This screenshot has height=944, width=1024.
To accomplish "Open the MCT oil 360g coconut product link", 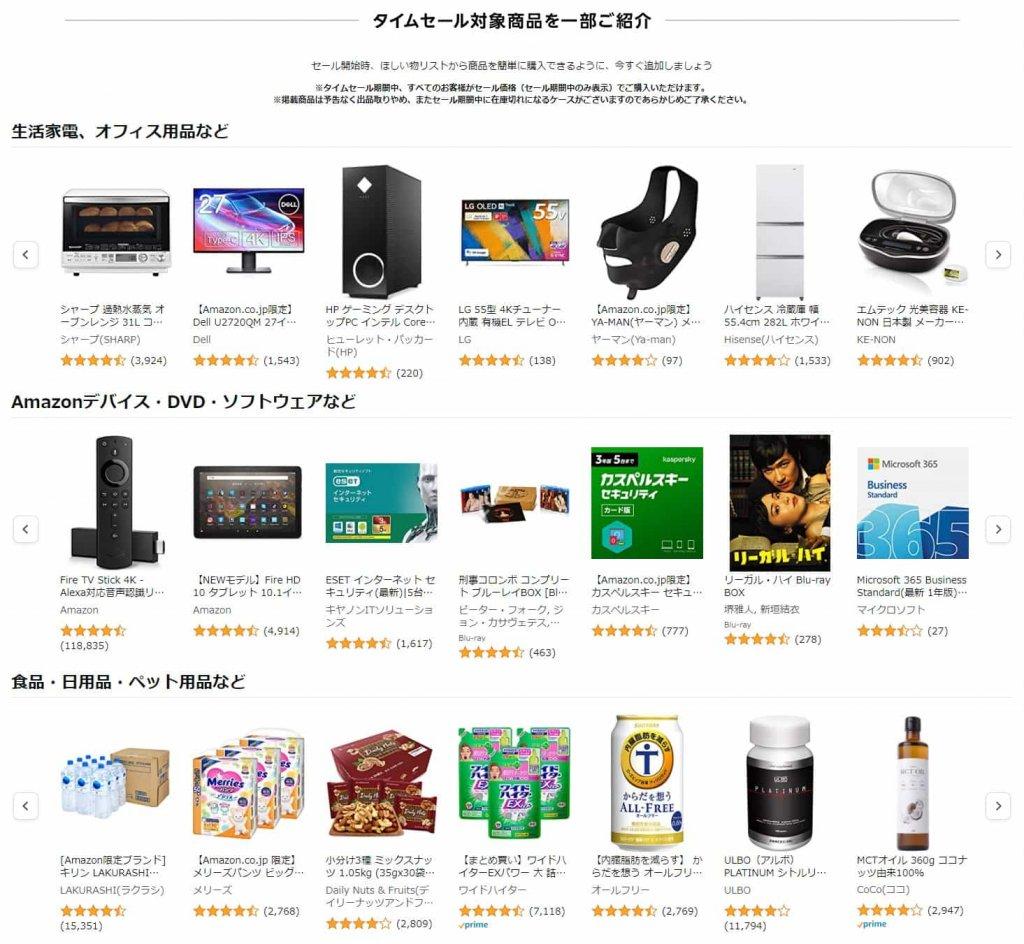I will tap(912, 866).
